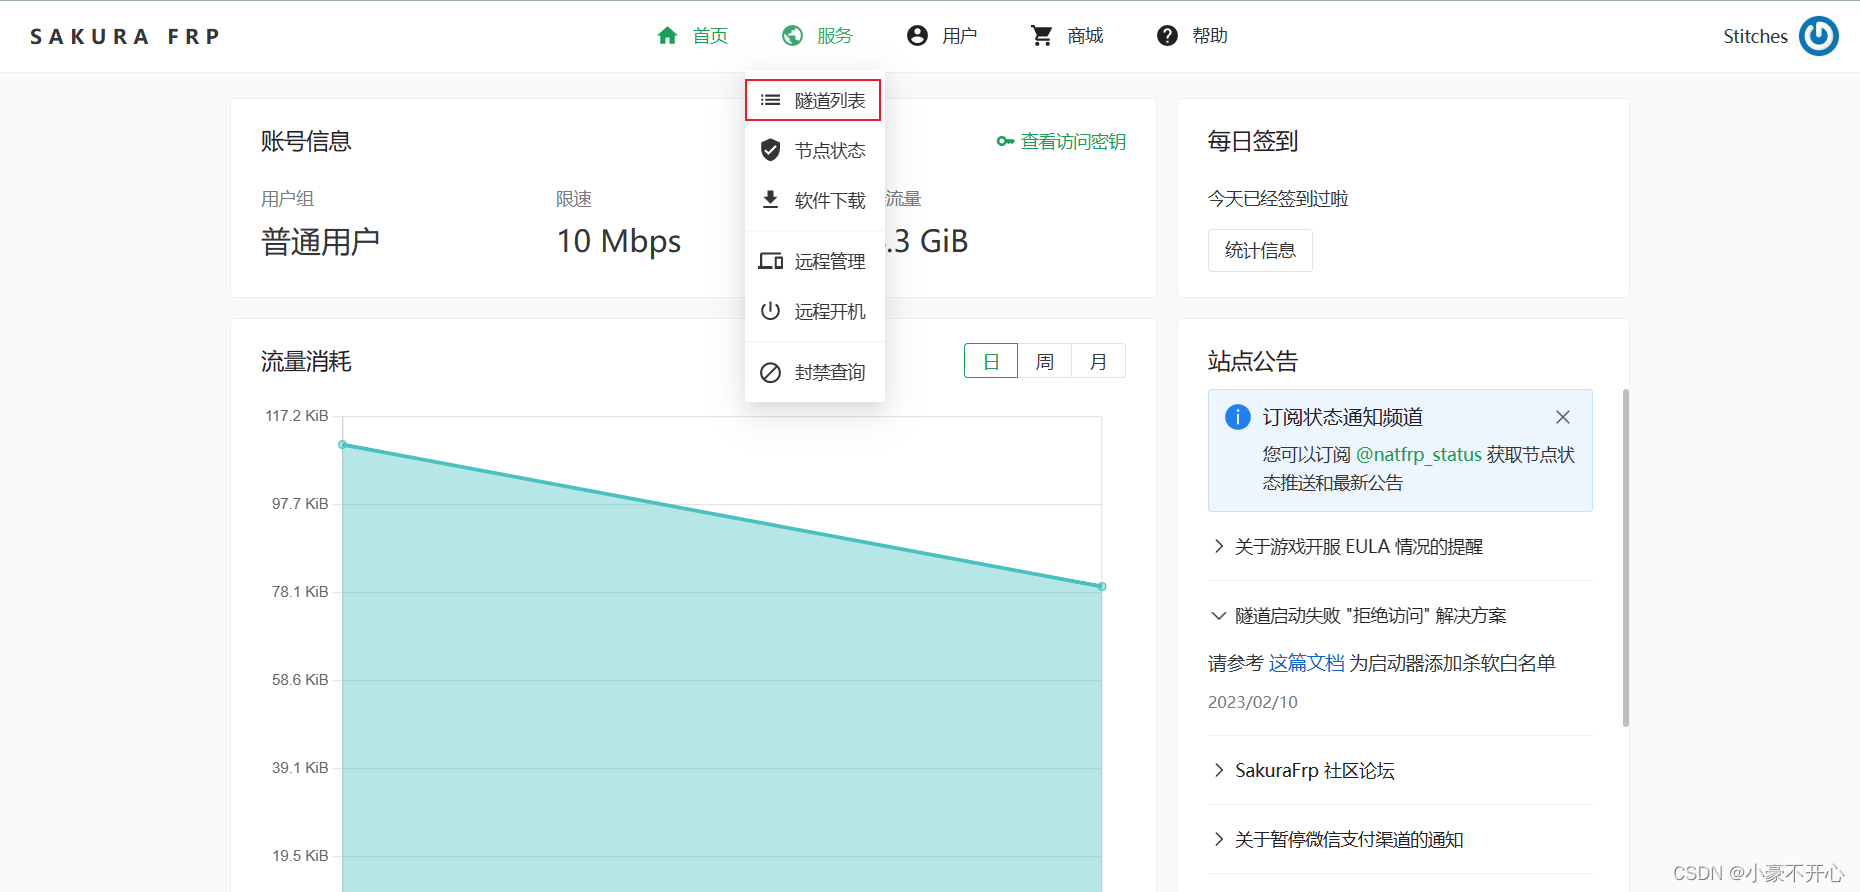Image resolution: width=1860 pixels, height=892 pixels.
Task: Click the devices icon for 远程管理
Action: tap(770, 261)
